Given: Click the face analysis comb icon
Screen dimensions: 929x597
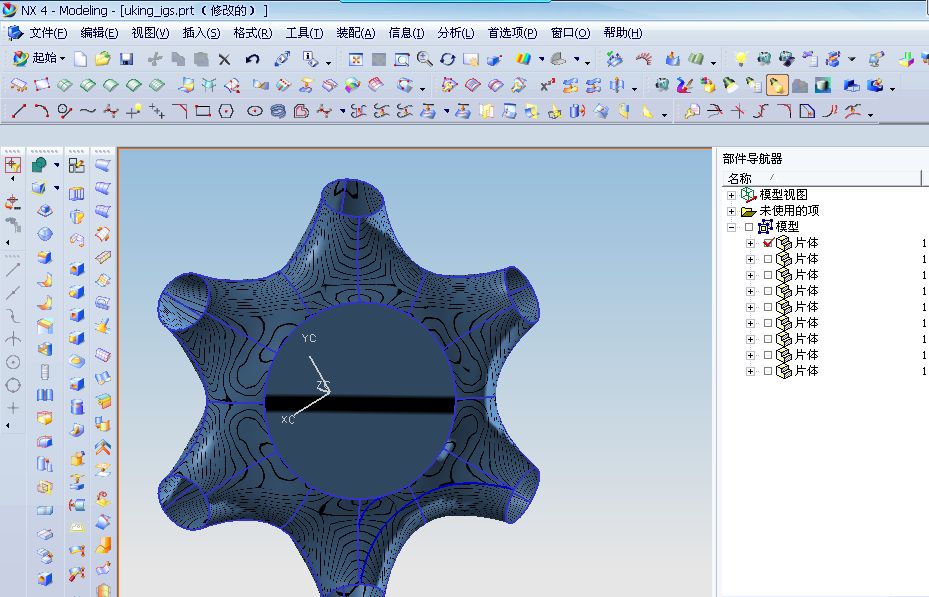Looking at the screenshot, I should pos(644,58).
